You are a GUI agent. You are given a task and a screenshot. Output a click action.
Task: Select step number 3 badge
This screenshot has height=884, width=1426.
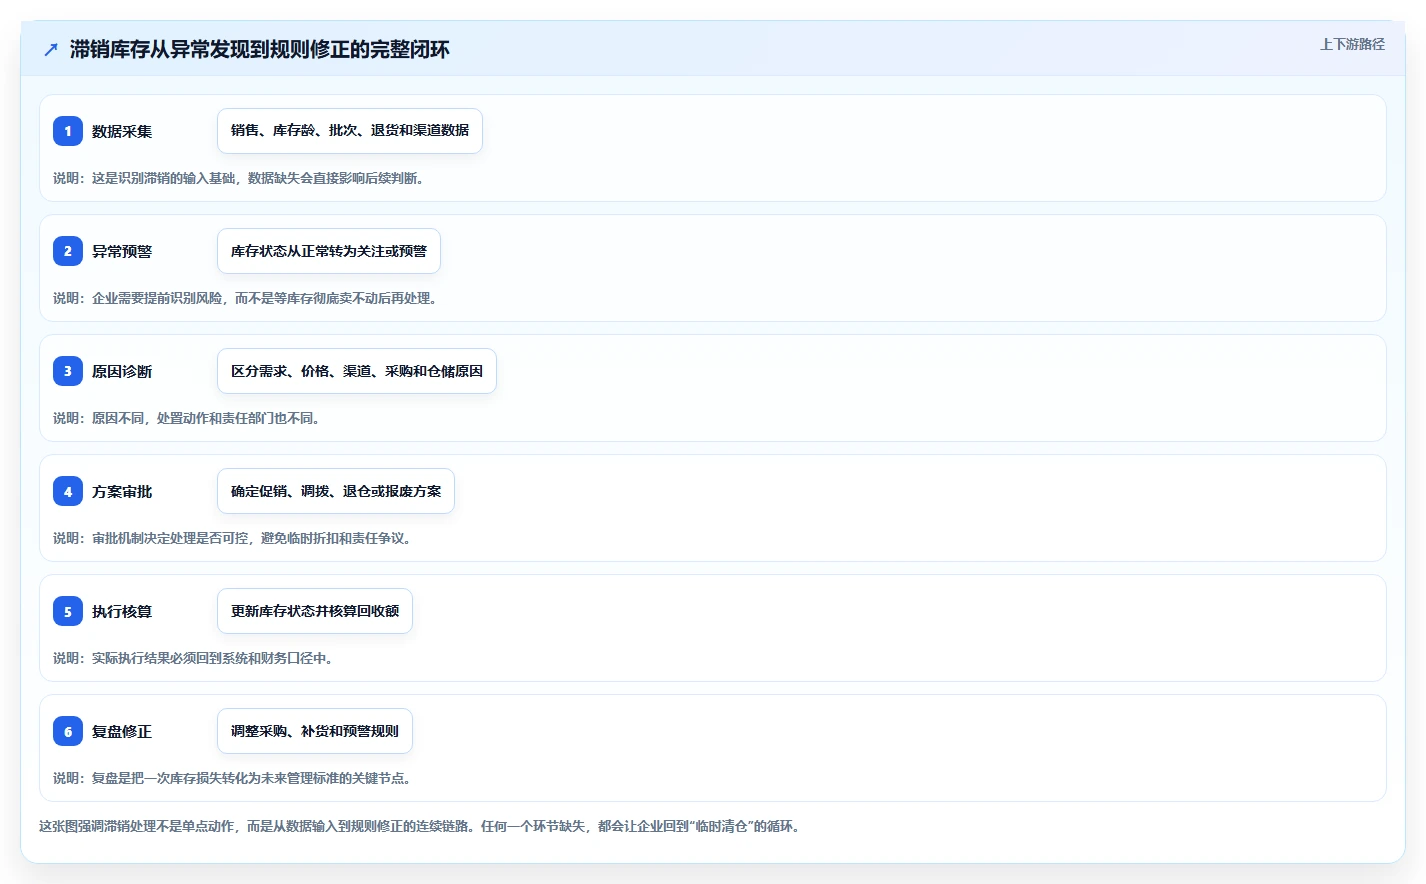[68, 371]
